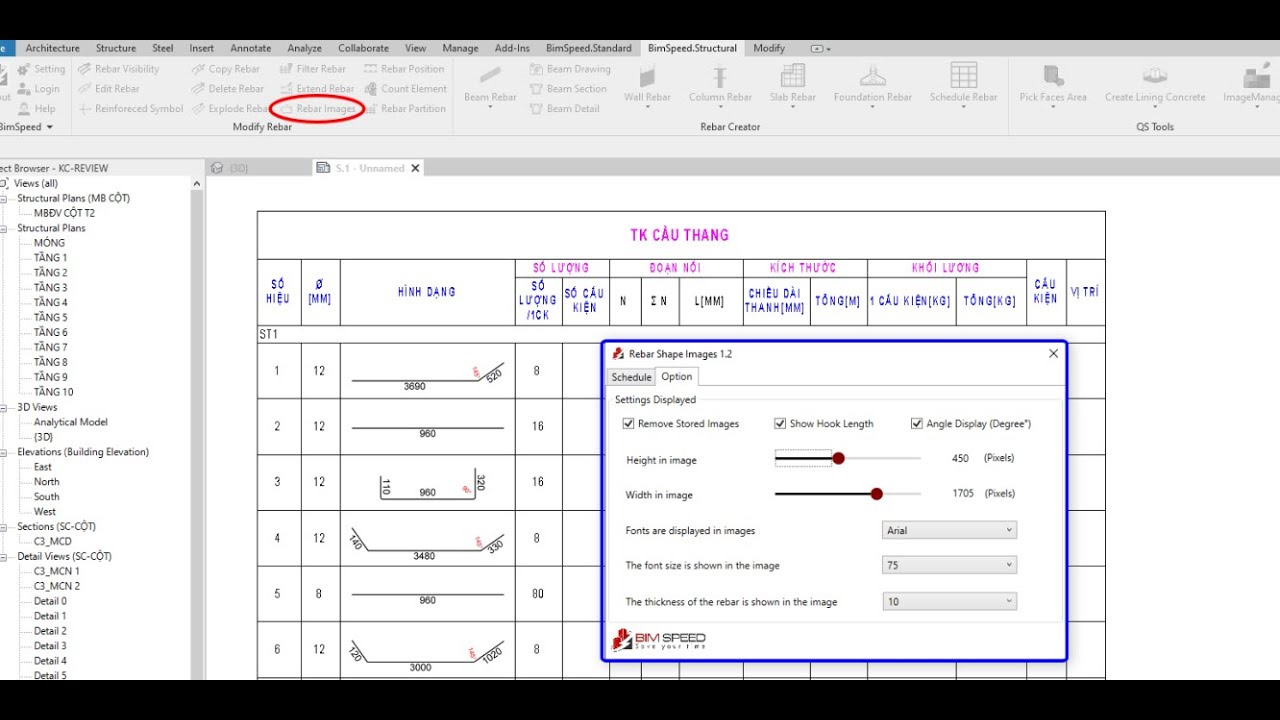This screenshot has height=720, width=1280.
Task: Open Pick Faces Area dropdown arrow
Action: [1053, 107]
